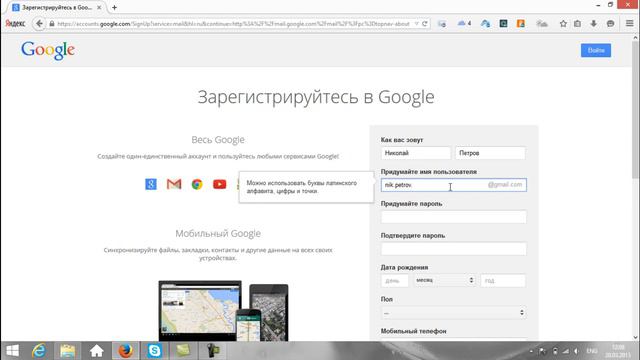Open File Explorer from taskbar
The height and width of the screenshot is (360, 640).
68,351
